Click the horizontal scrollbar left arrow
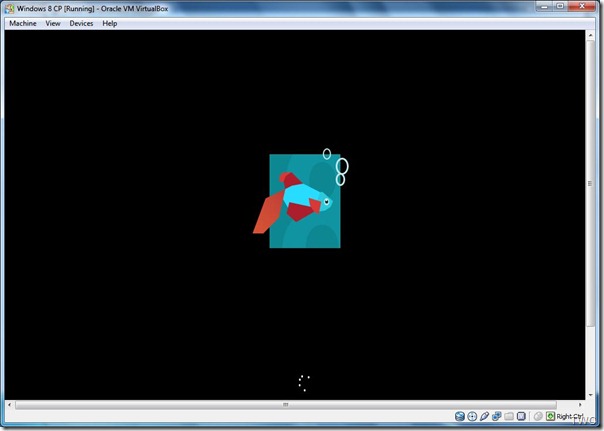This screenshot has width=604, height=431. (10, 404)
